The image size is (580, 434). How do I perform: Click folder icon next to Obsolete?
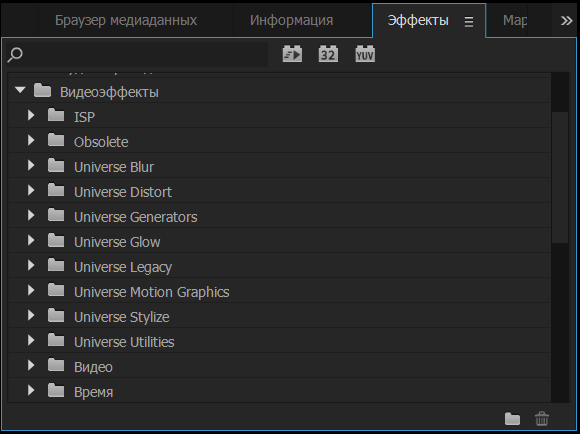tap(56, 141)
